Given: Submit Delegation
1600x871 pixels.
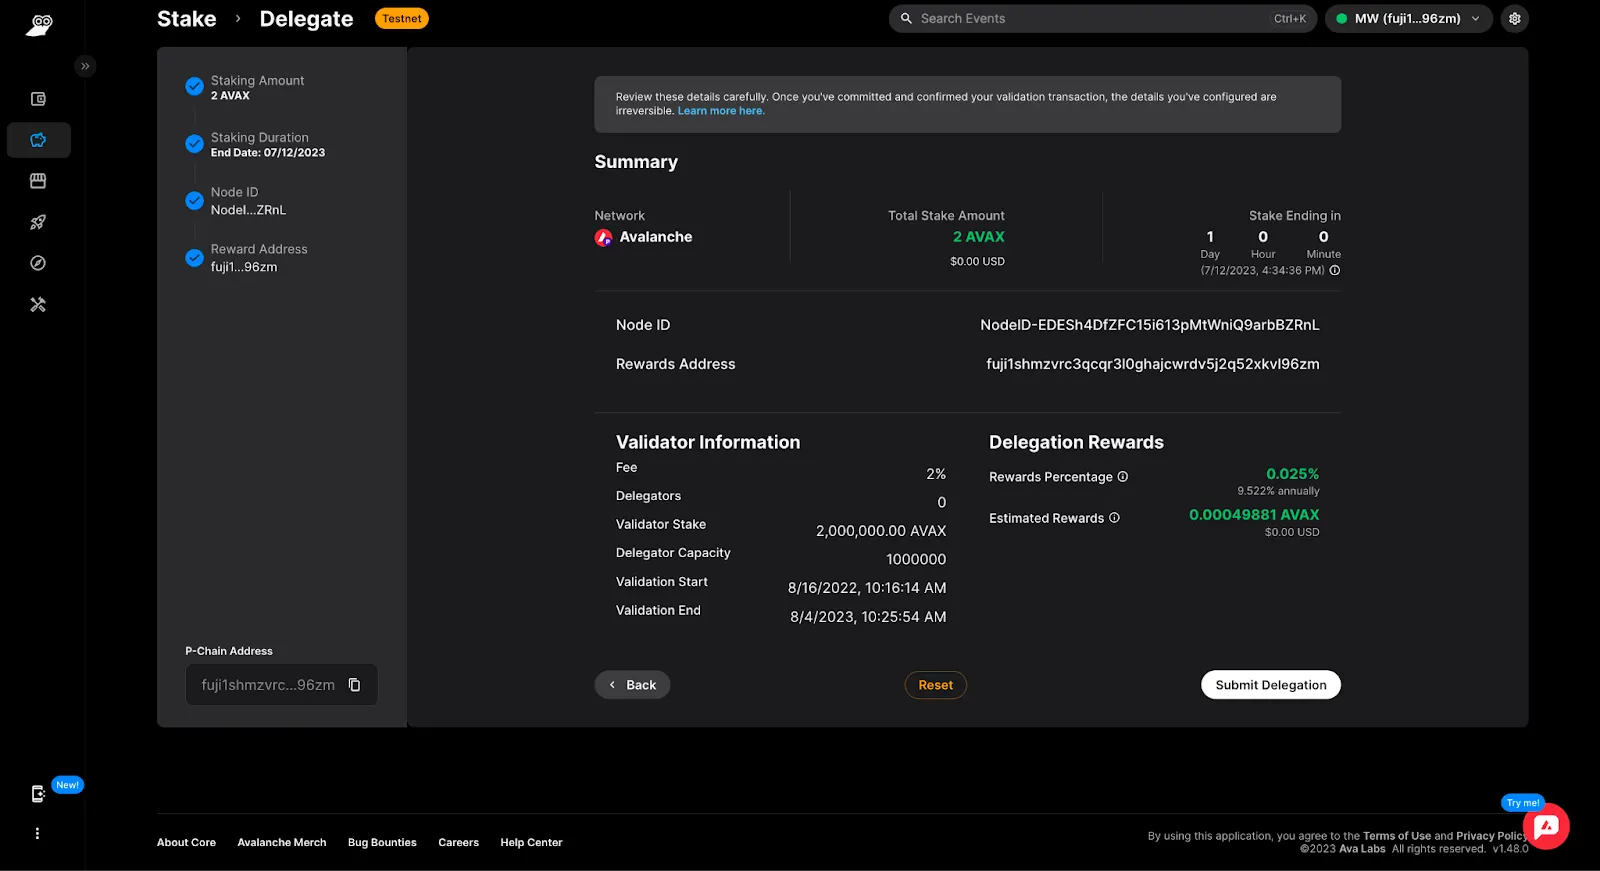Looking at the screenshot, I should pos(1270,685).
